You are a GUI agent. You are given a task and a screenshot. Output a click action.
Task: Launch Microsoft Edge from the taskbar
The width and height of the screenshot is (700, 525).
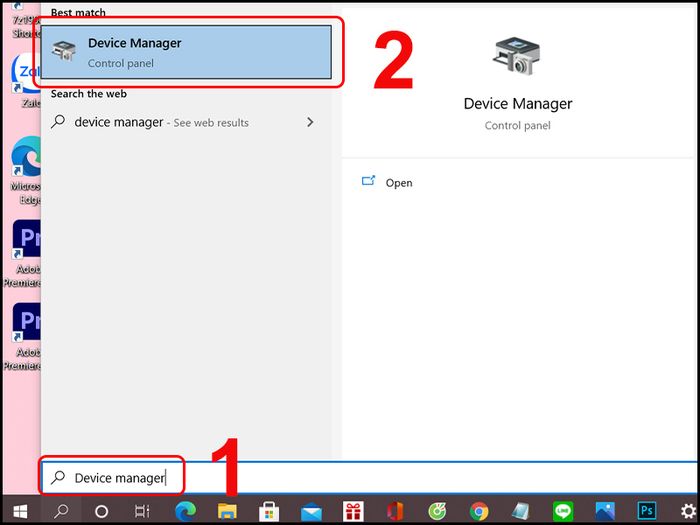click(x=186, y=511)
